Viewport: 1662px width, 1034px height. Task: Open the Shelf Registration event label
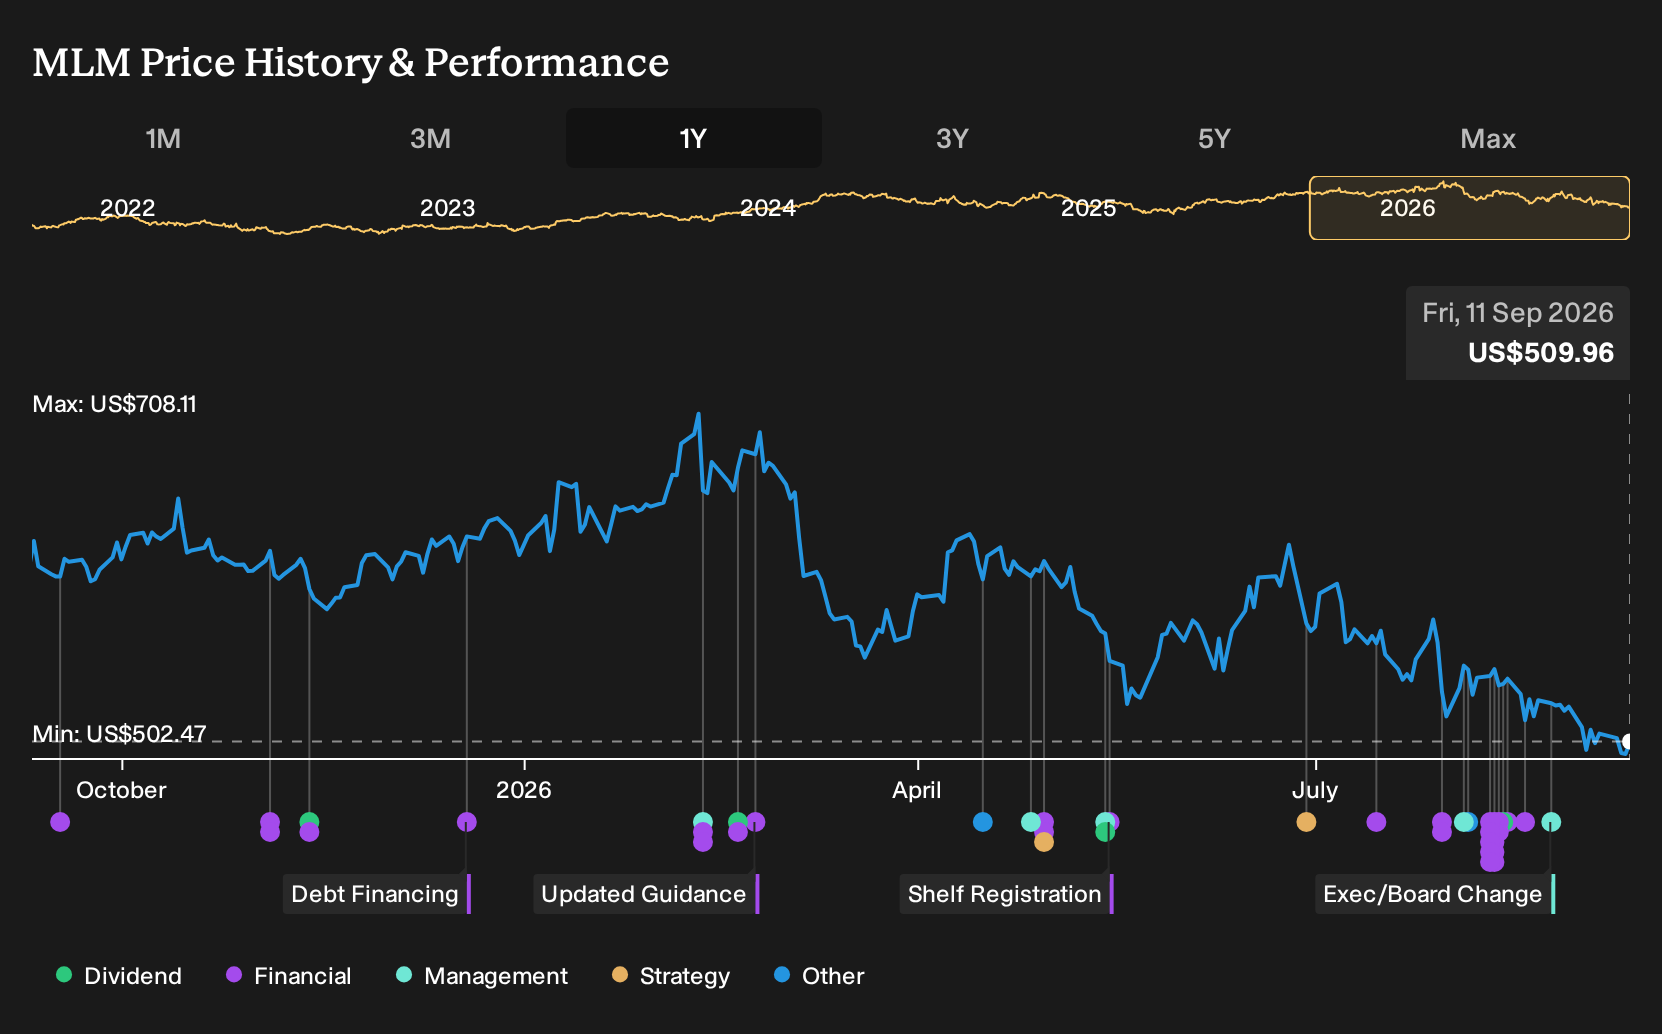(x=1006, y=894)
